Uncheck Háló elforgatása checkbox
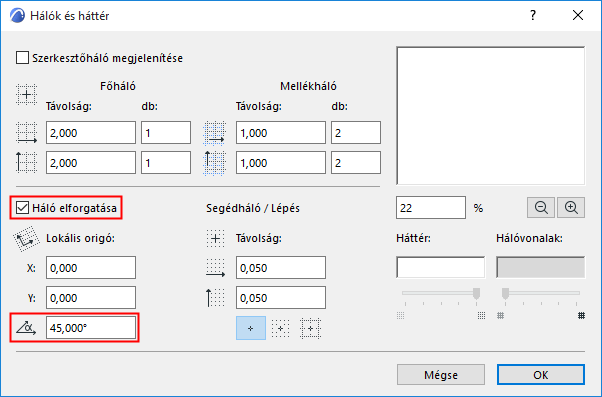The height and width of the screenshot is (397, 602). (x=22, y=208)
